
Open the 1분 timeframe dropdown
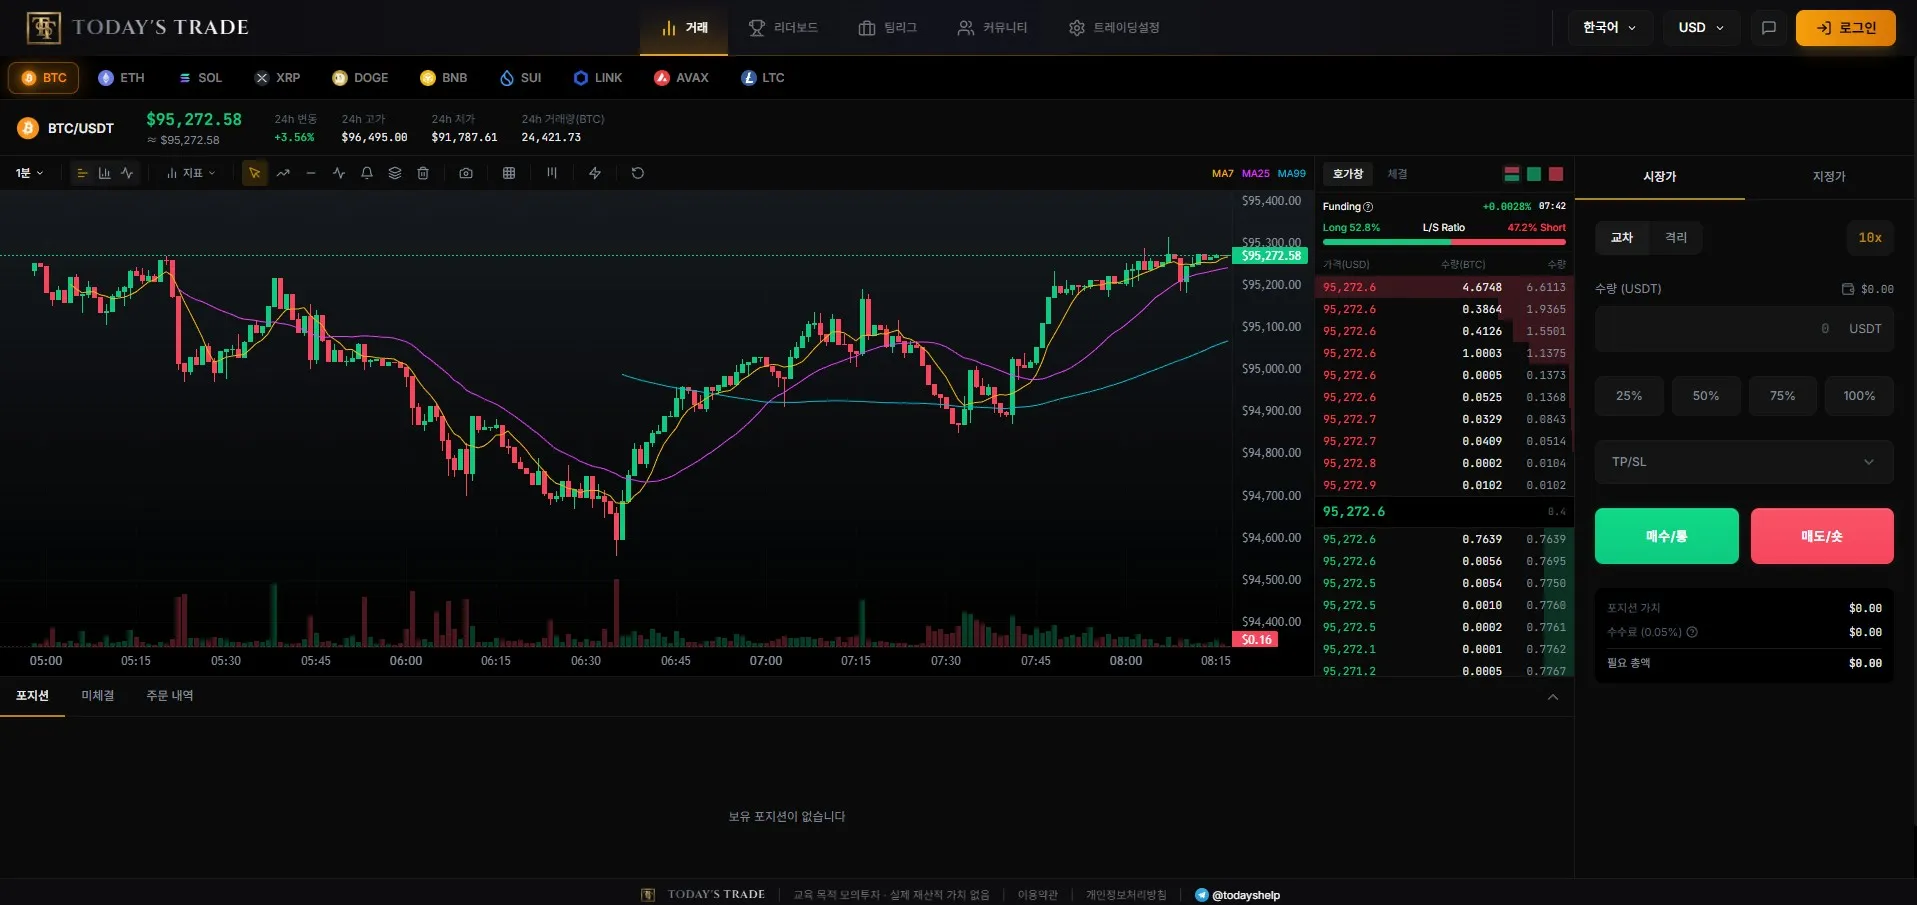click(x=29, y=173)
